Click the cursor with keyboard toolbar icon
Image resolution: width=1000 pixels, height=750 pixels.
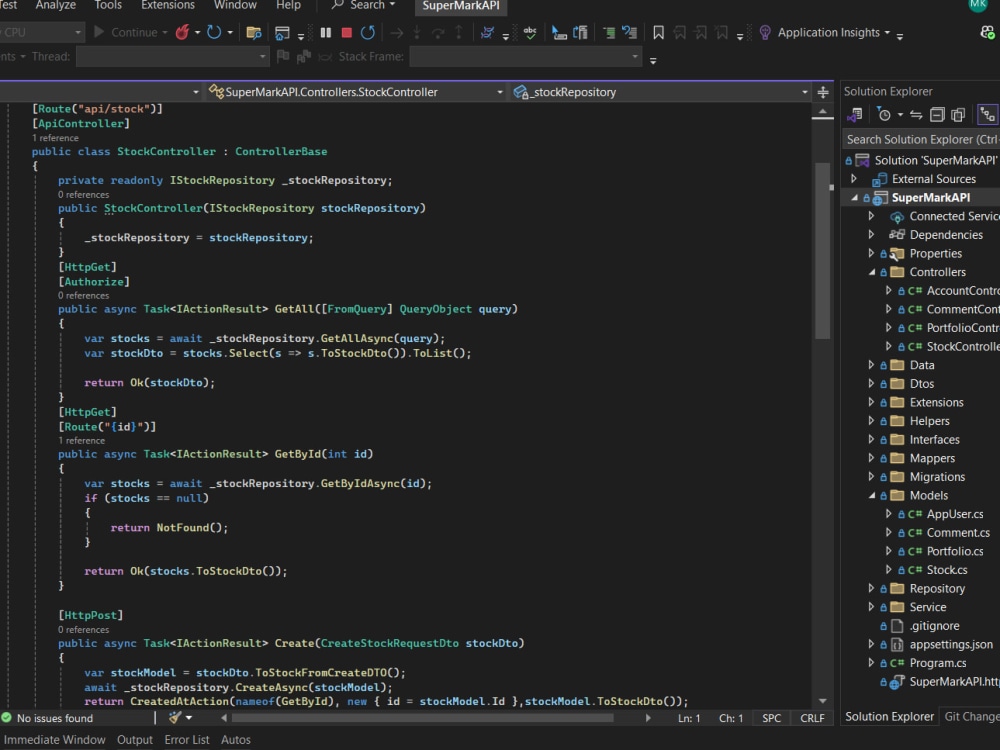point(559,33)
